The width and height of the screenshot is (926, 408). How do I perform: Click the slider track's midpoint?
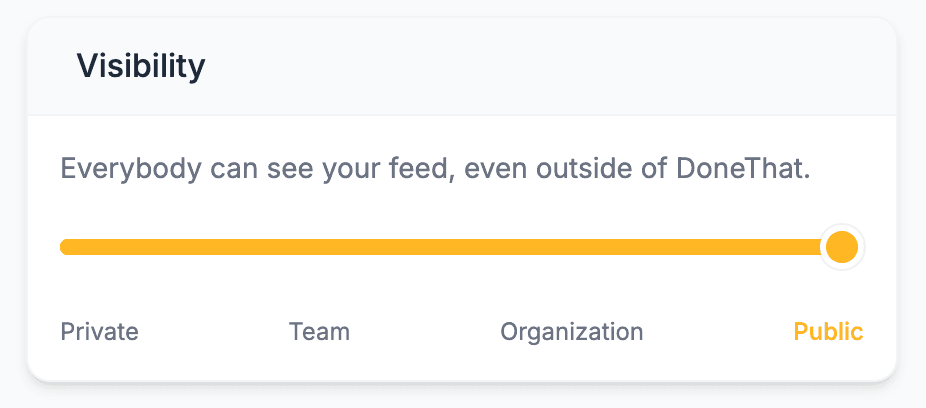coord(452,247)
